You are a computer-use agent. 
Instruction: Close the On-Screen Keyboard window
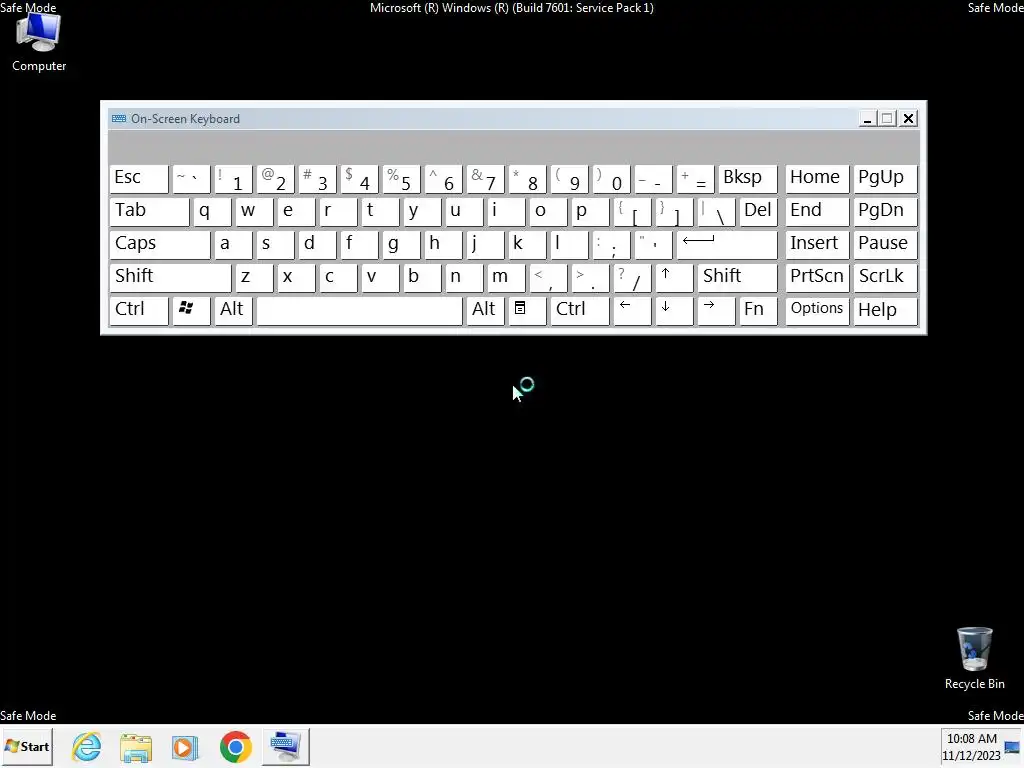pyautogui.click(x=908, y=119)
